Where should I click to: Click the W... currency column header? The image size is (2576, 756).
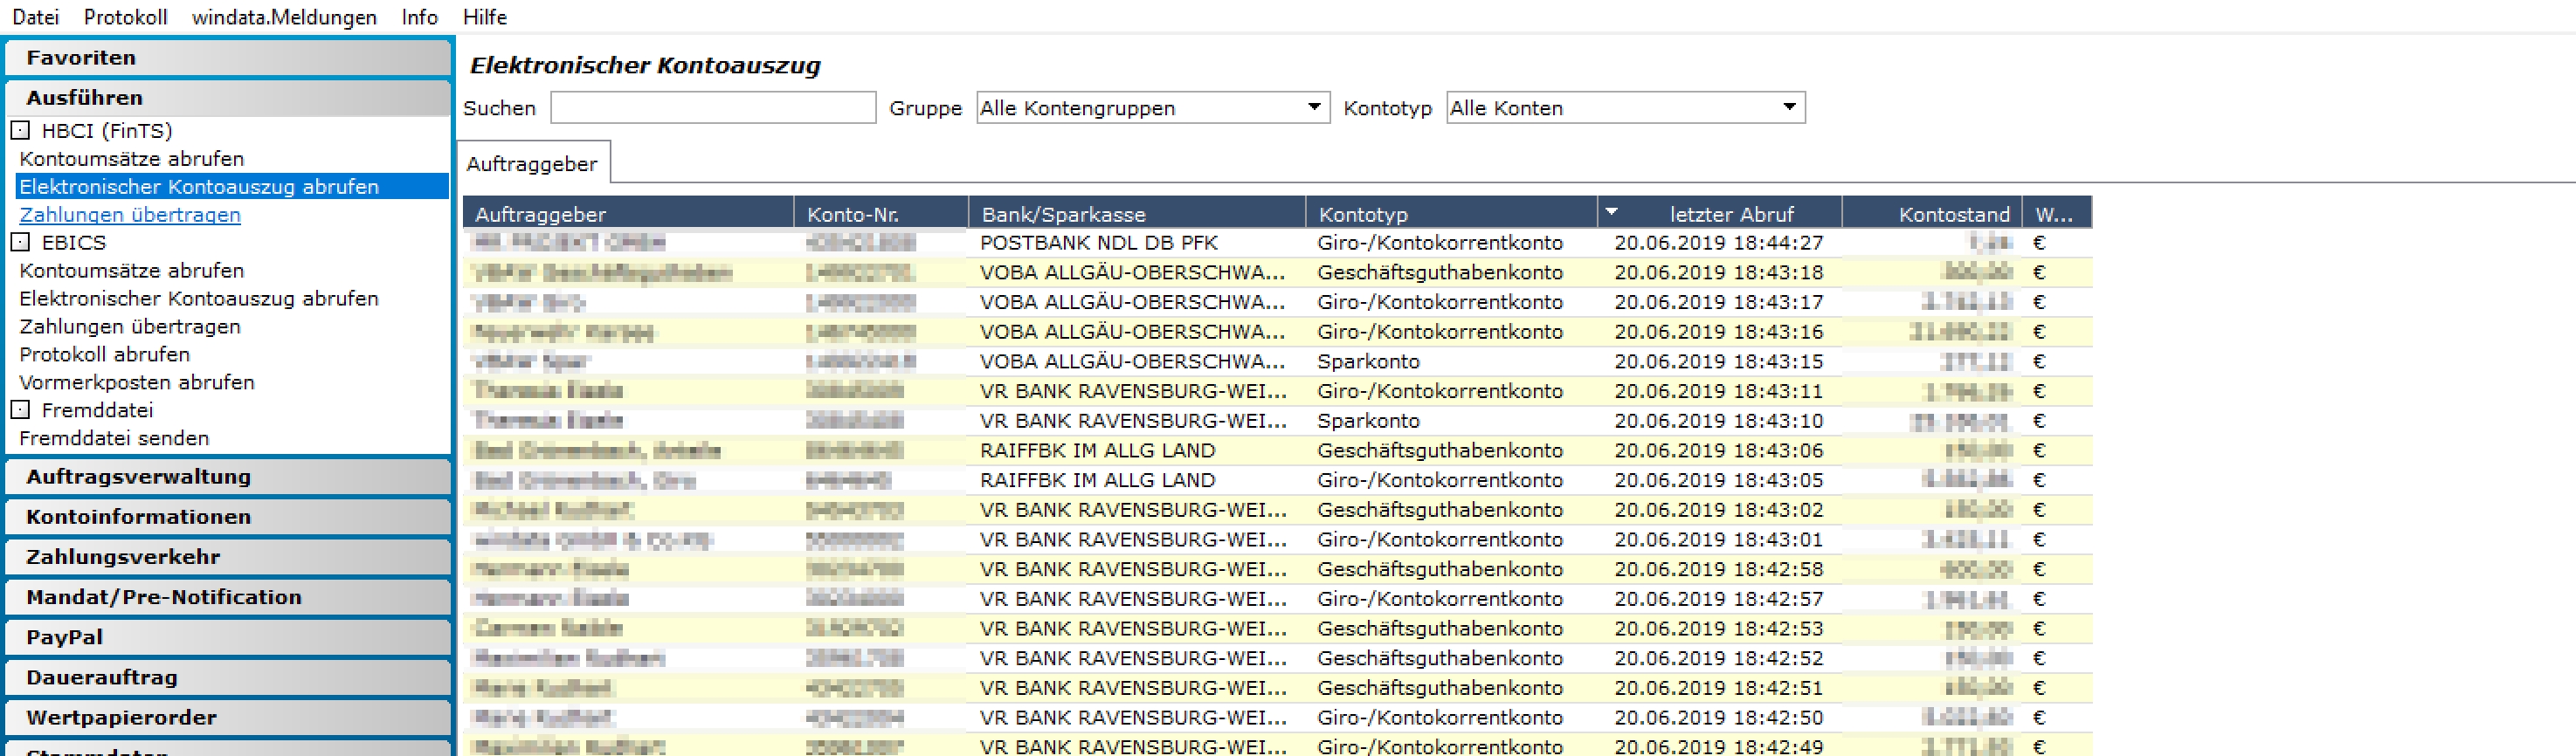[x=2056, y=214]
